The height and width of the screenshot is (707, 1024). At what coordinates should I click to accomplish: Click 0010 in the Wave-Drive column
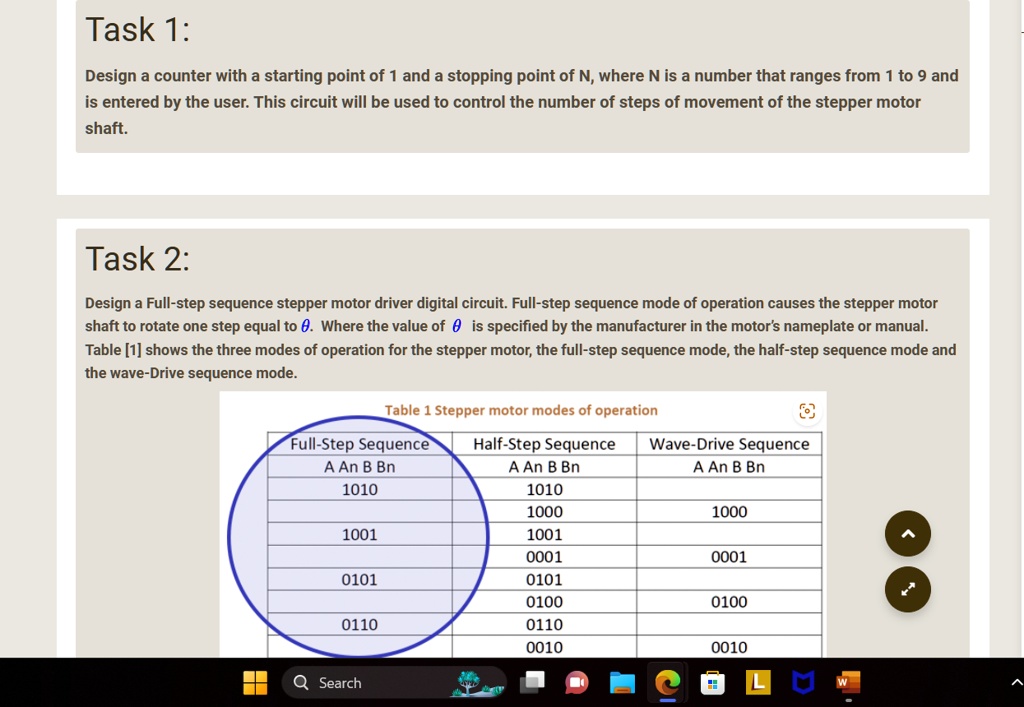(x=729, y=647)
